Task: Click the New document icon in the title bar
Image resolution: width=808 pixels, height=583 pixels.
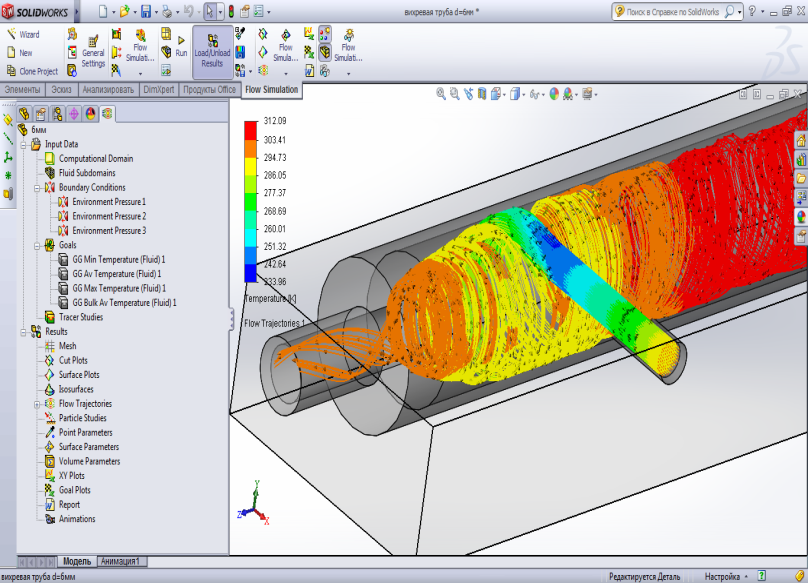Action: pyautogui.click(x=103, y=11)
